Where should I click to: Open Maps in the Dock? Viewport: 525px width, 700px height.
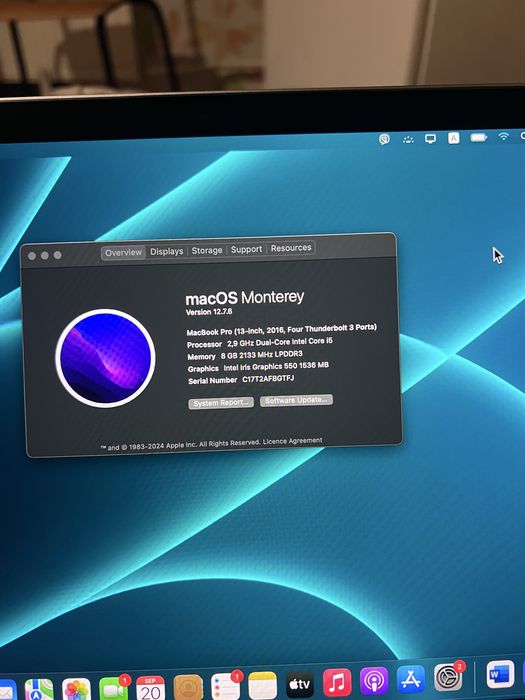[x=39, y=690]
